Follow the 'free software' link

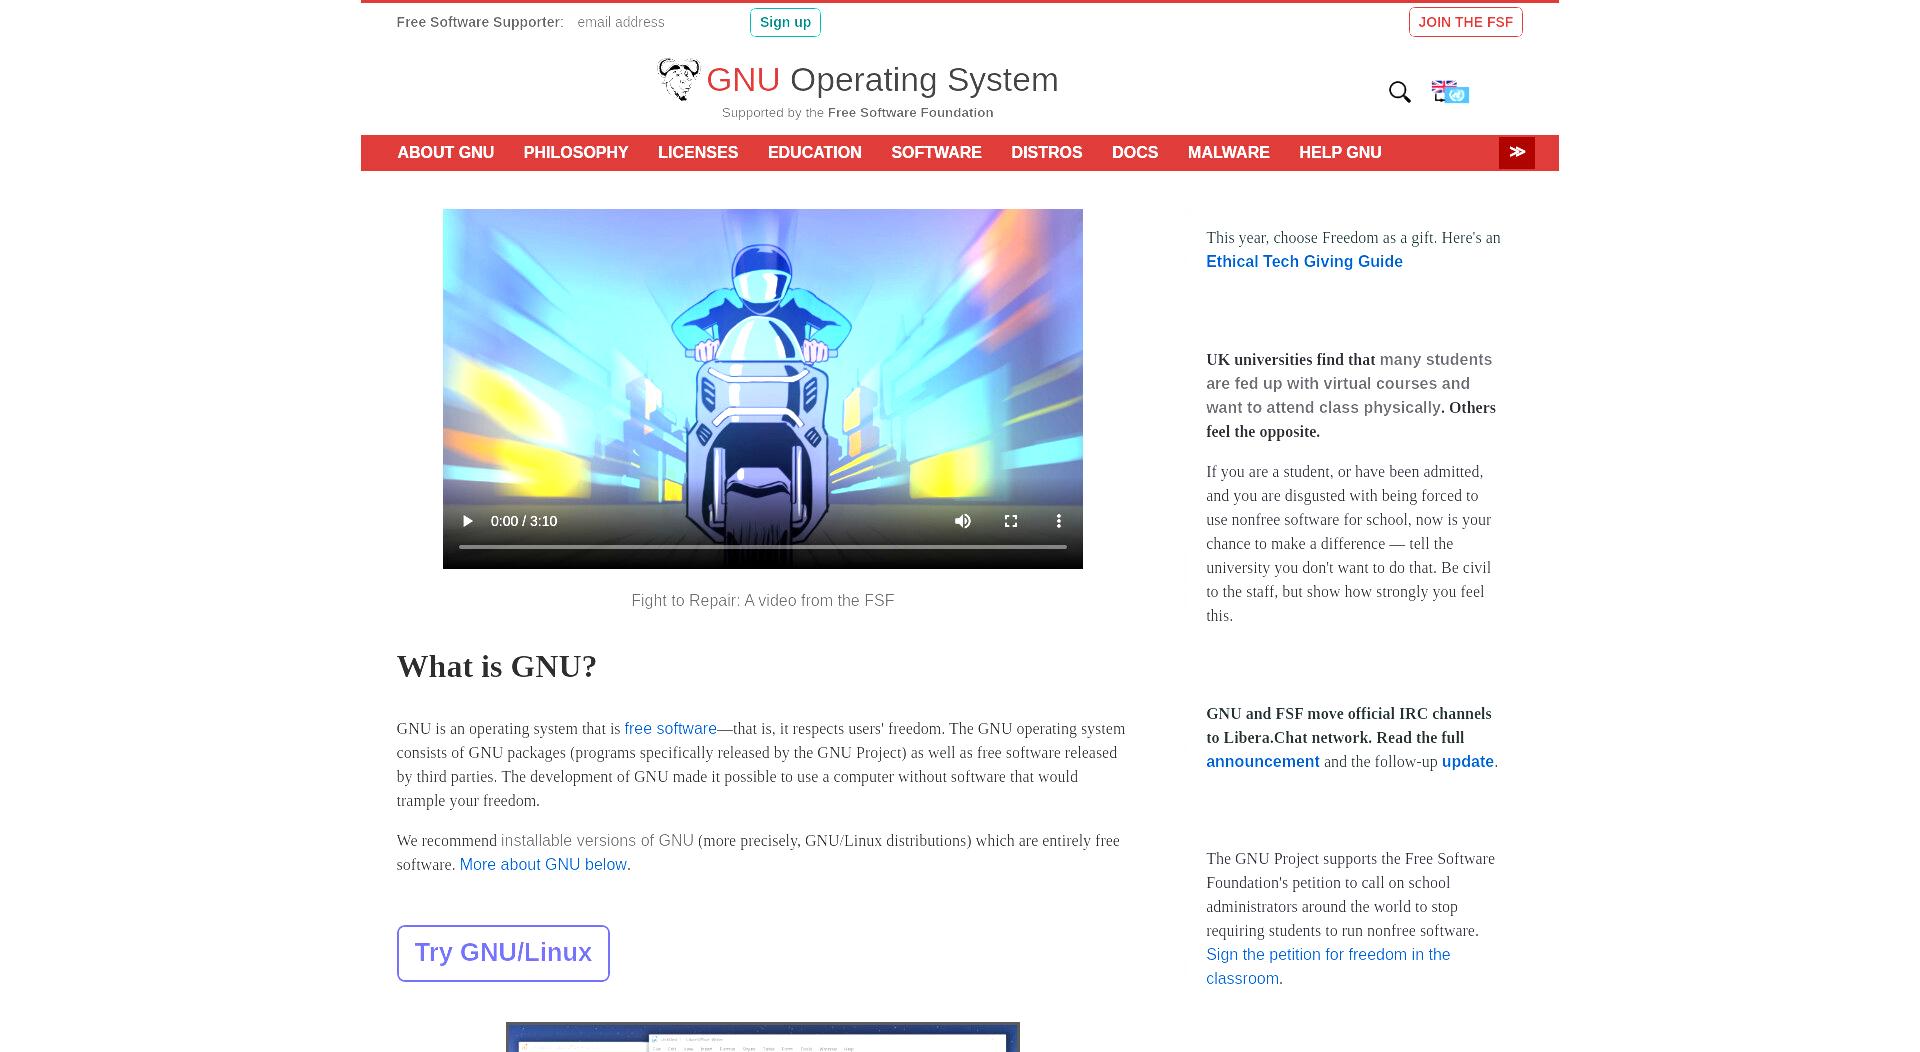click(670, 729)
